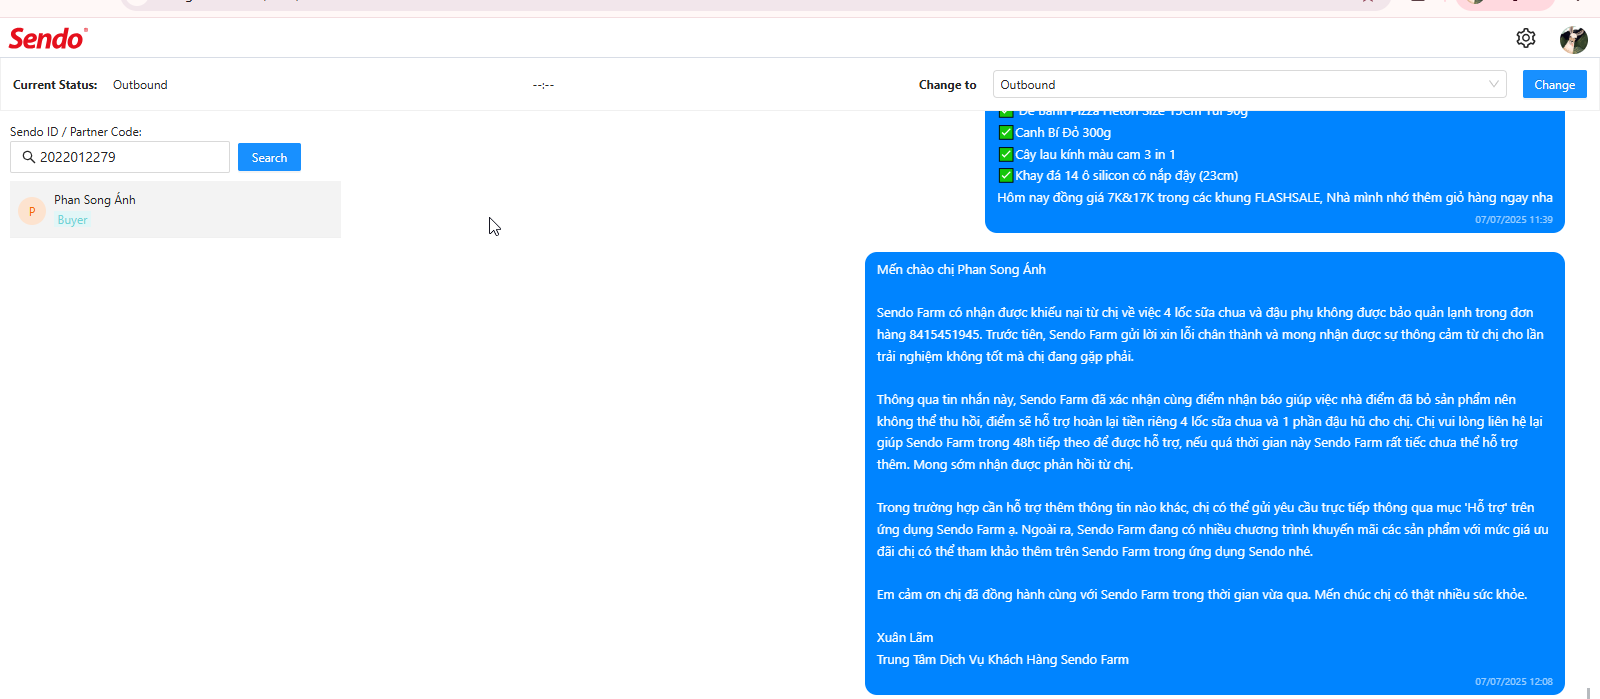The width and height of the screenshot is (1600, 699).
Task: Click the checkmark beside Canh Bí Đỏ 300g
Action: (1006, 132)
